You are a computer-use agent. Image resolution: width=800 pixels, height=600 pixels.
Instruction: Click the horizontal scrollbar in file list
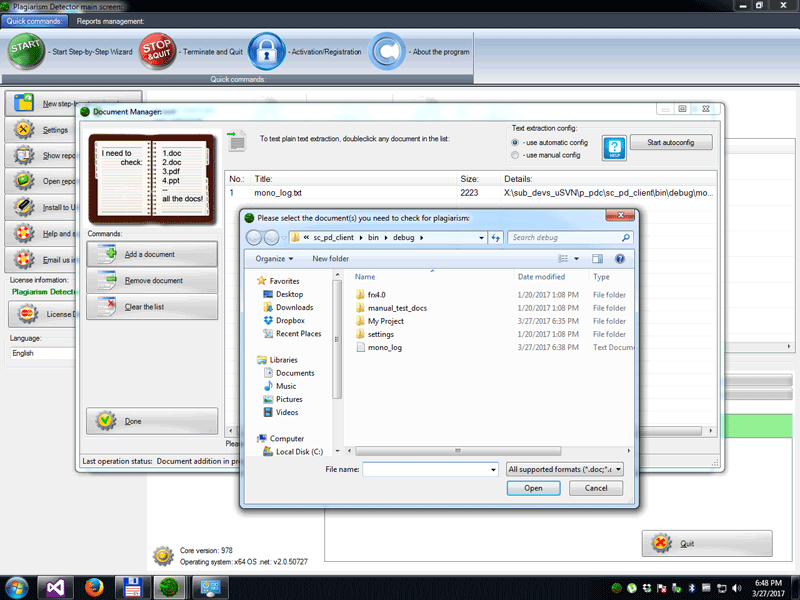point(458,451)
